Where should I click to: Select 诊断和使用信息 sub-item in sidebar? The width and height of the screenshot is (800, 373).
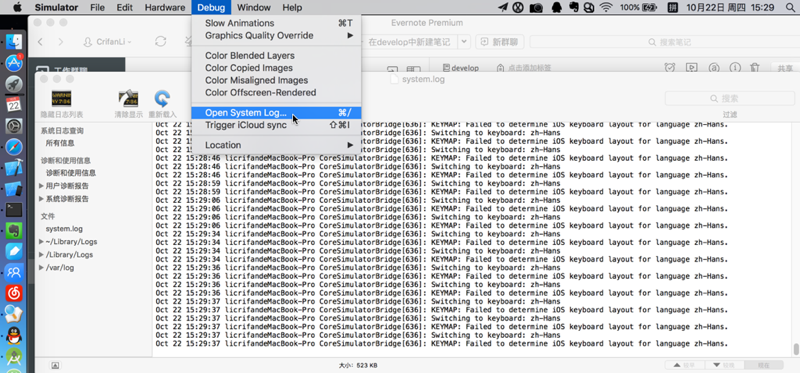click(x=70, y=173)
